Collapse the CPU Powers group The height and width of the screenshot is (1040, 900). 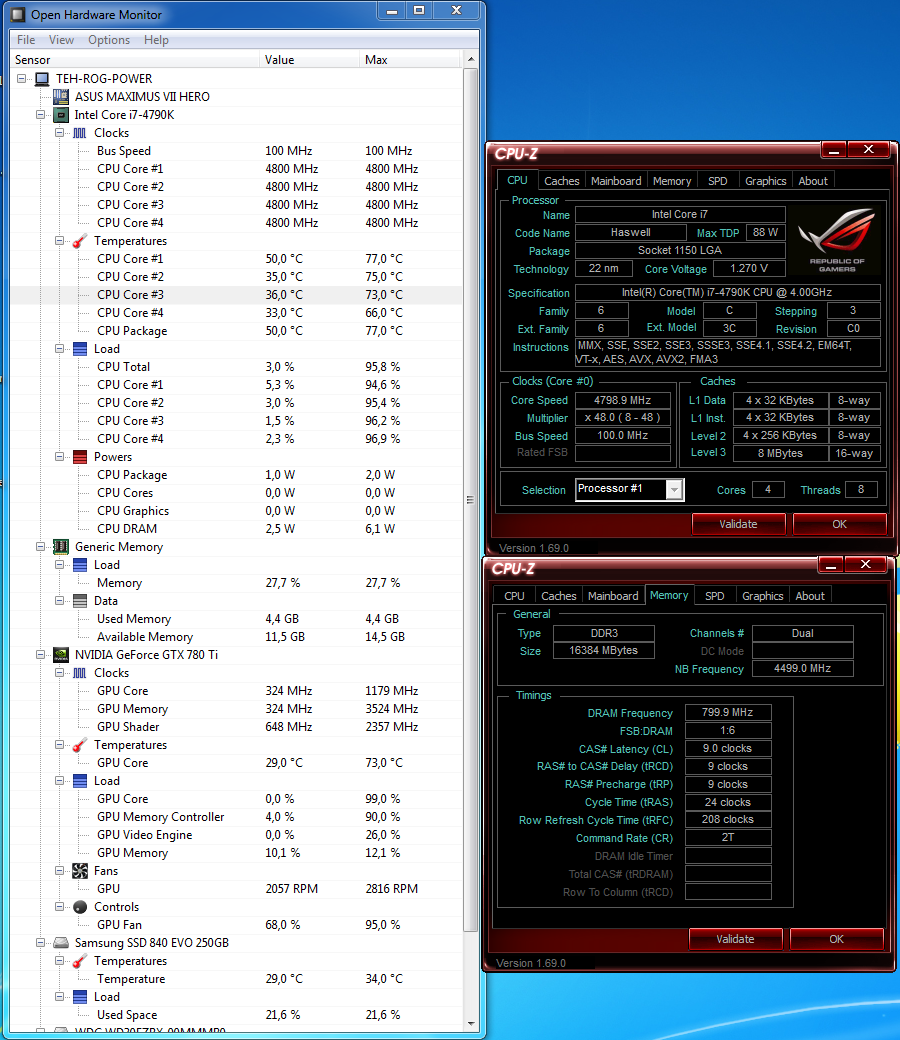60,457
